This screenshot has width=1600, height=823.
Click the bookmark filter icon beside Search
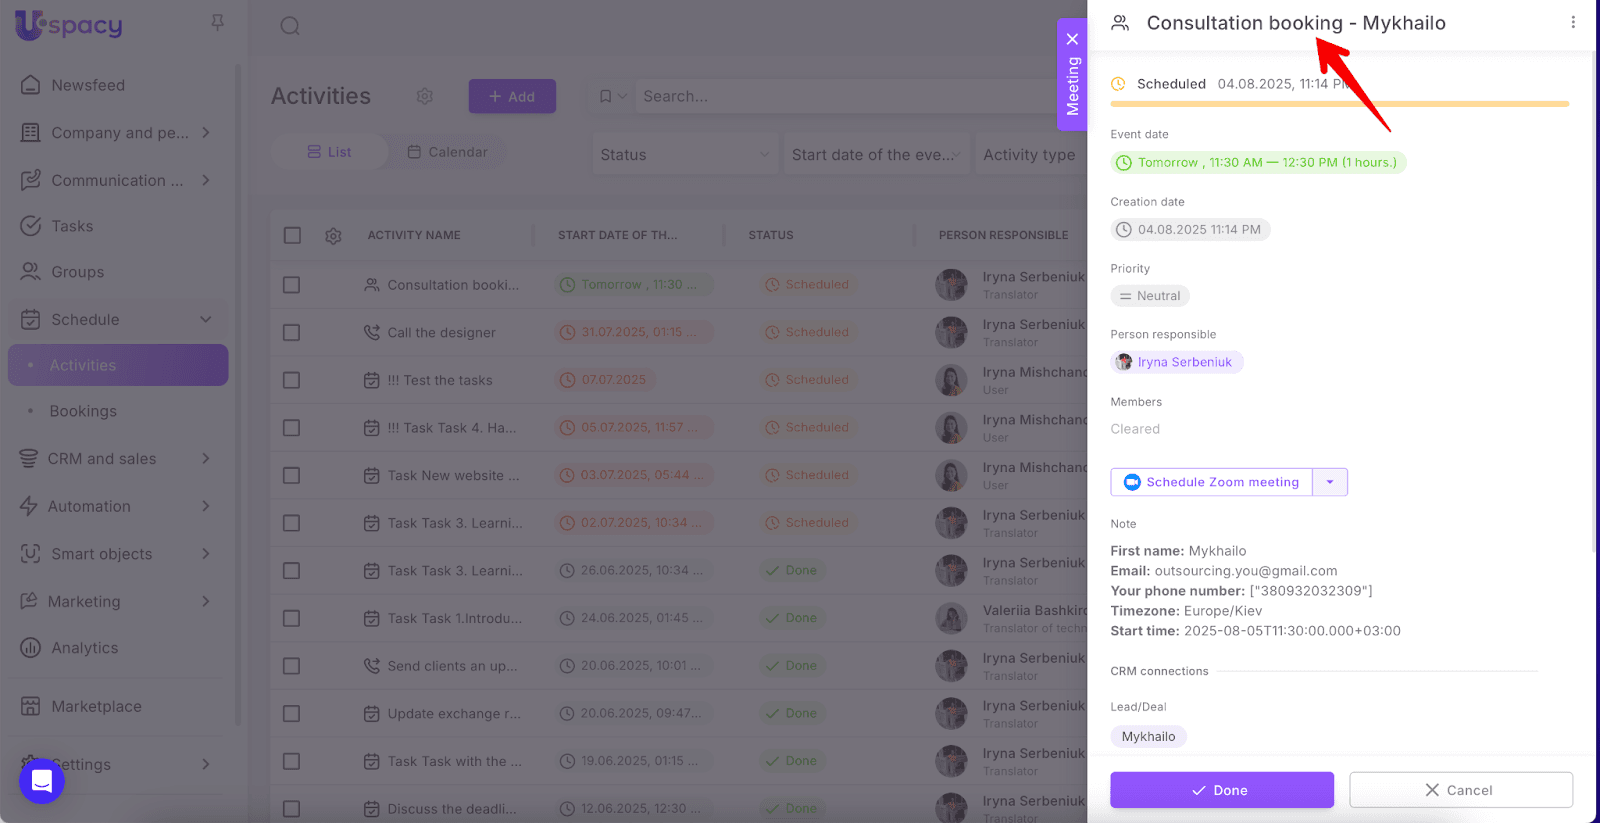point(606,96)
